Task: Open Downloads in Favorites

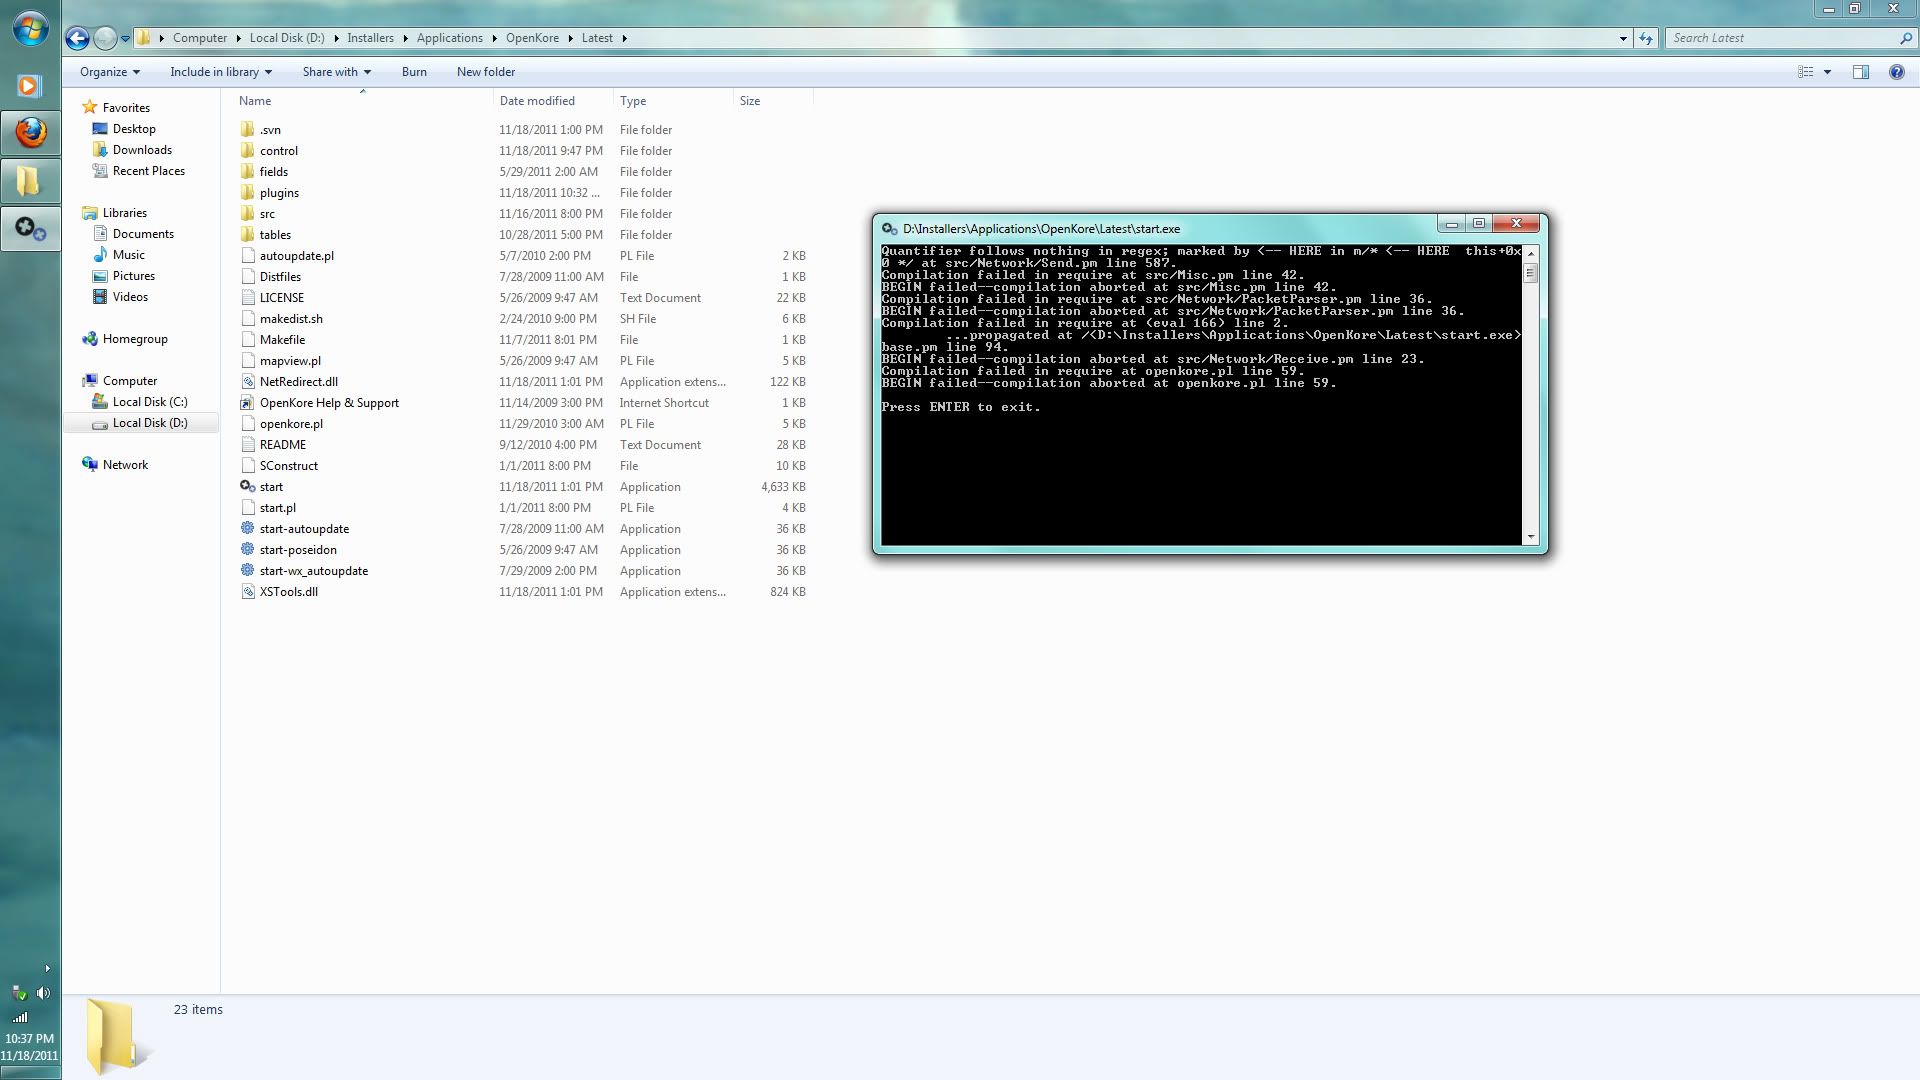Action: [x=142, y=150]
